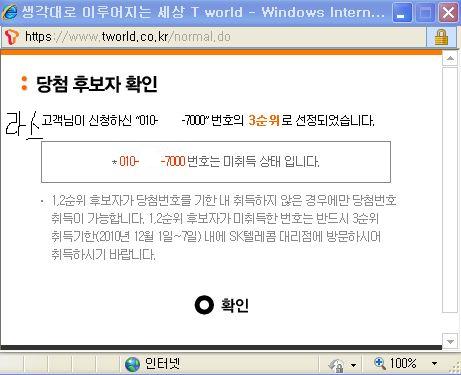The image size is (461, 375).
Task: Open the protected mode security dropdown arrow
Action: [353, 365]
